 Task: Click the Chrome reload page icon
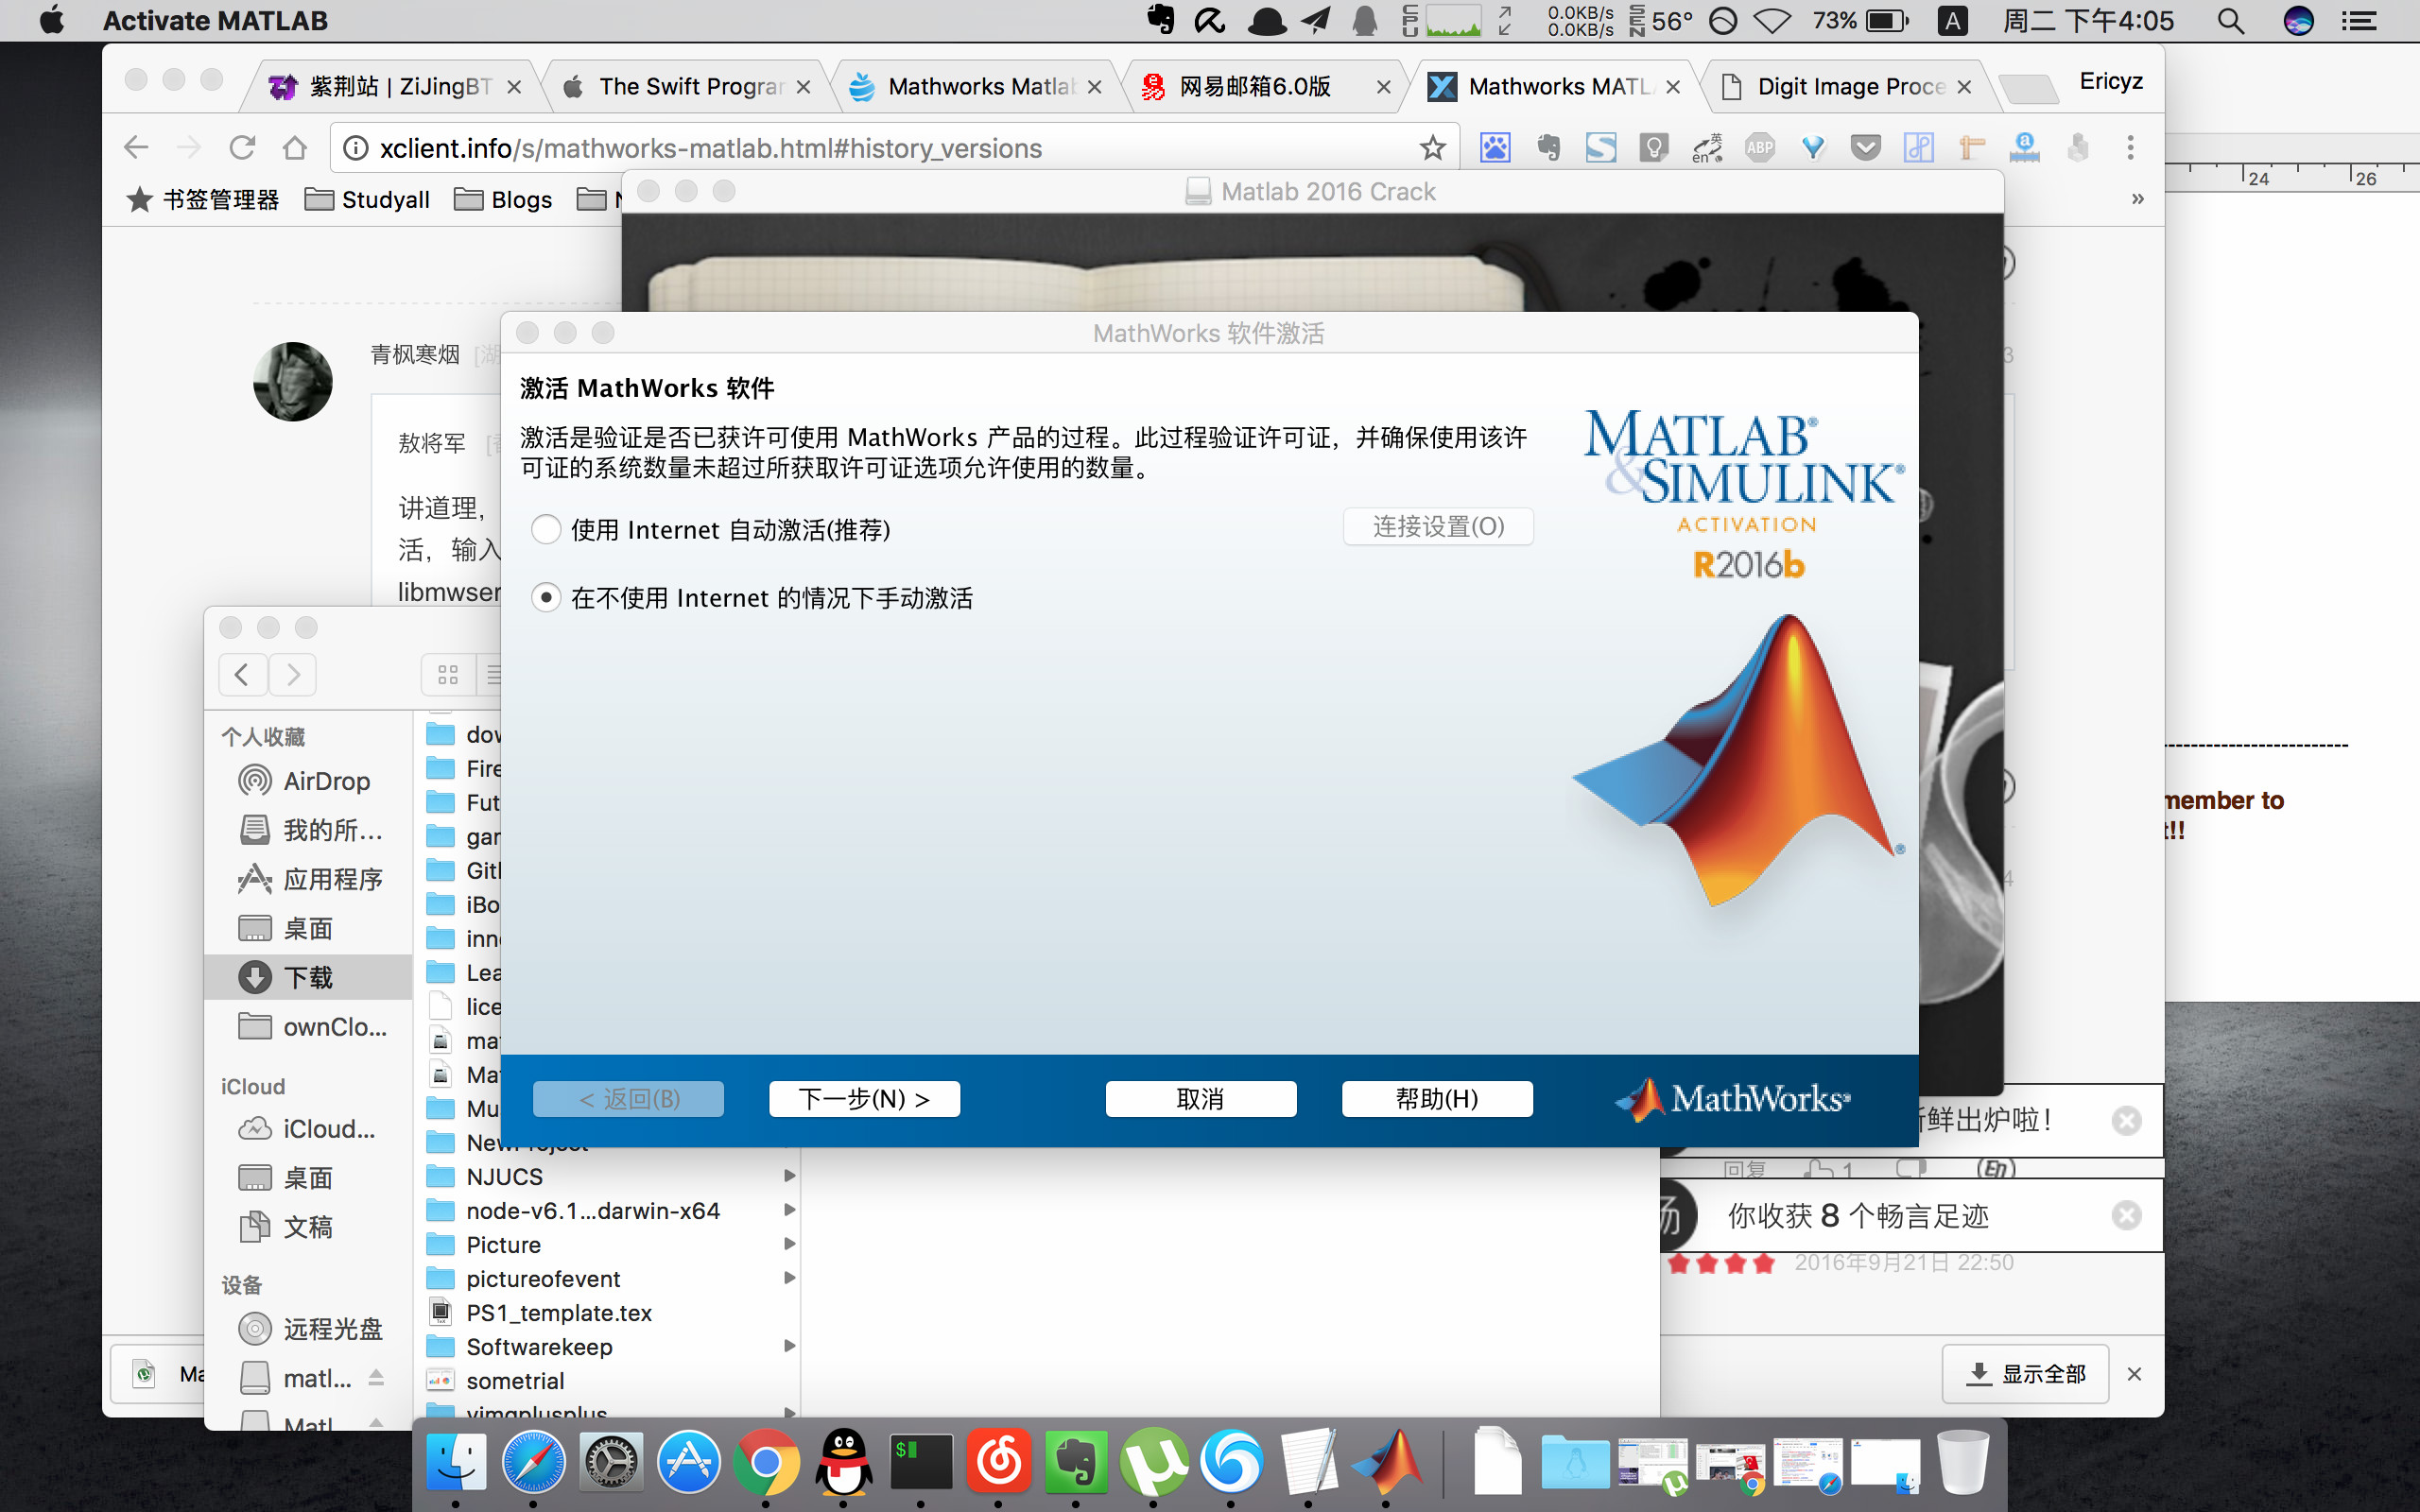(x=242, y=148)
